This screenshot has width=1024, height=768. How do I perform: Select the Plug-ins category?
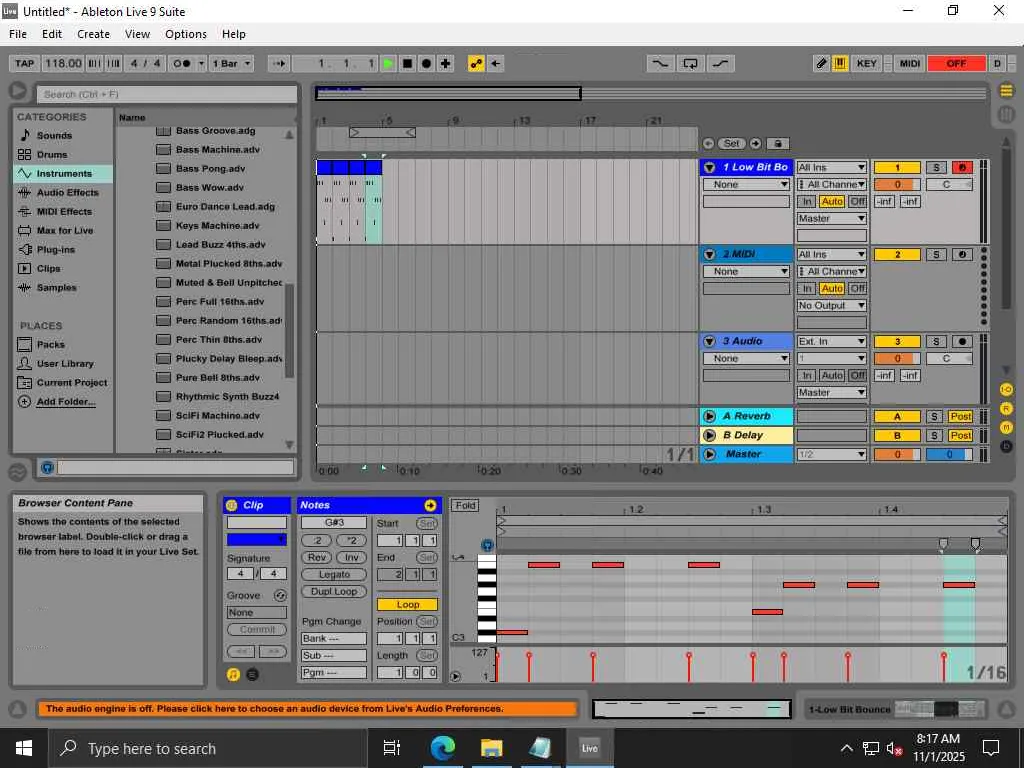click(x=63, y=249)
